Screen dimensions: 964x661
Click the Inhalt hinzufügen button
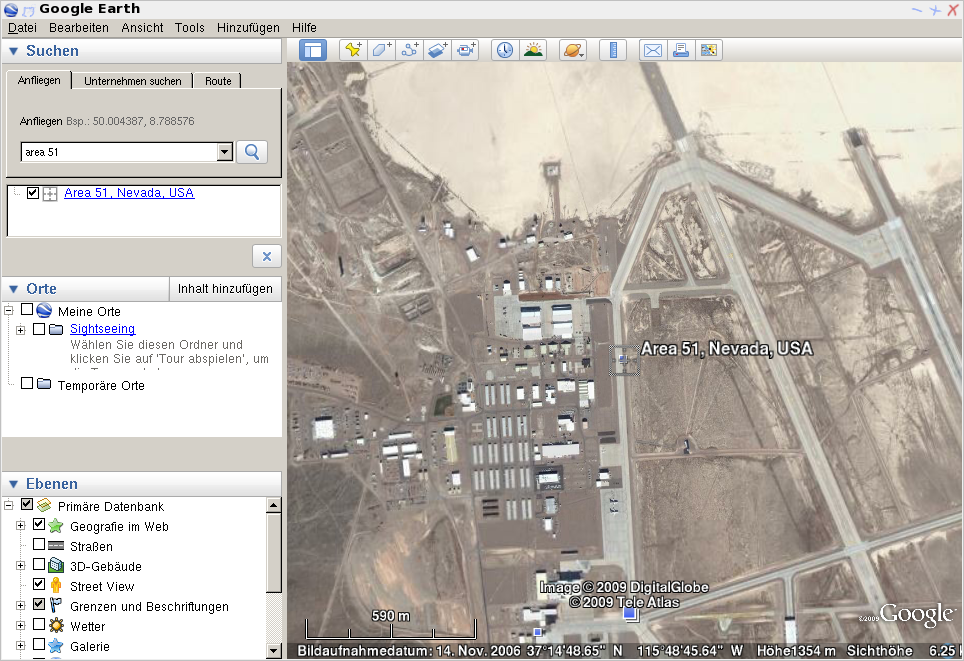coord(225,289)
